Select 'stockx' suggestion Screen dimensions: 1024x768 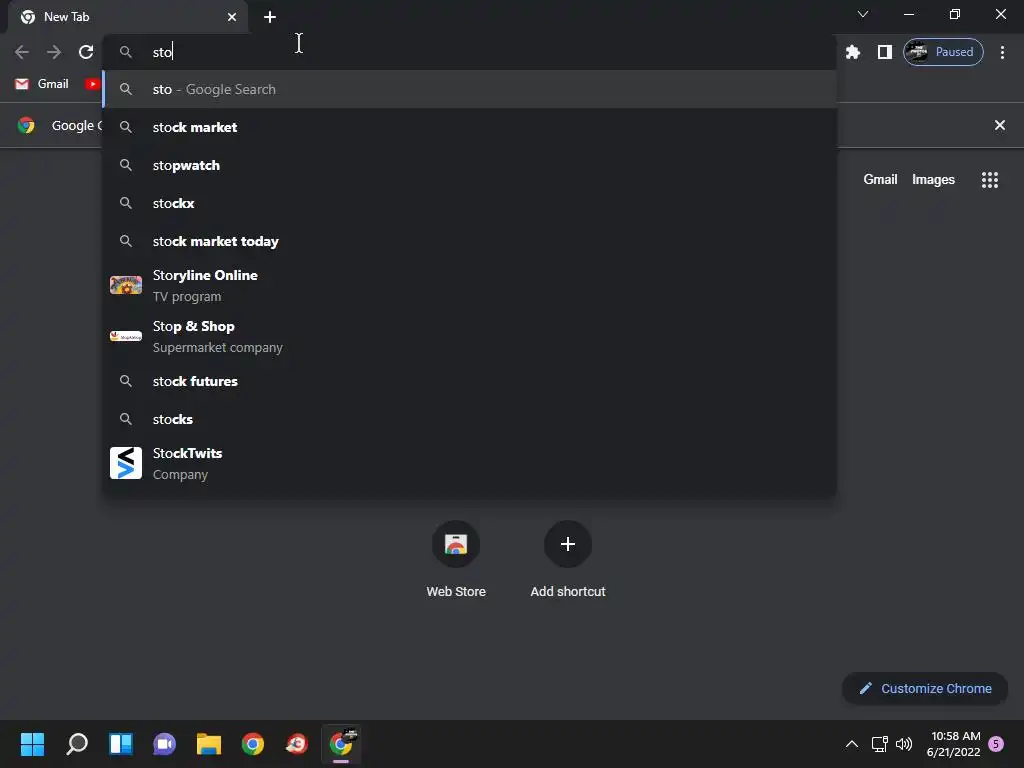470,203
